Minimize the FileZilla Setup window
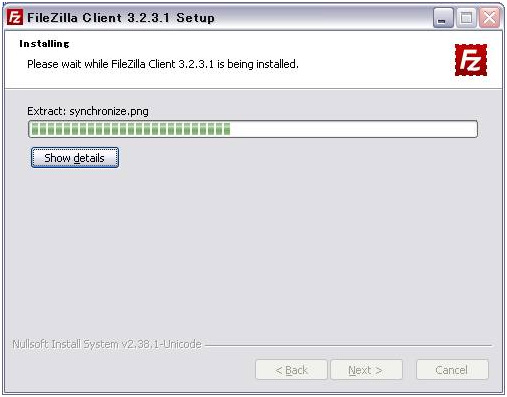 point(443,18)
